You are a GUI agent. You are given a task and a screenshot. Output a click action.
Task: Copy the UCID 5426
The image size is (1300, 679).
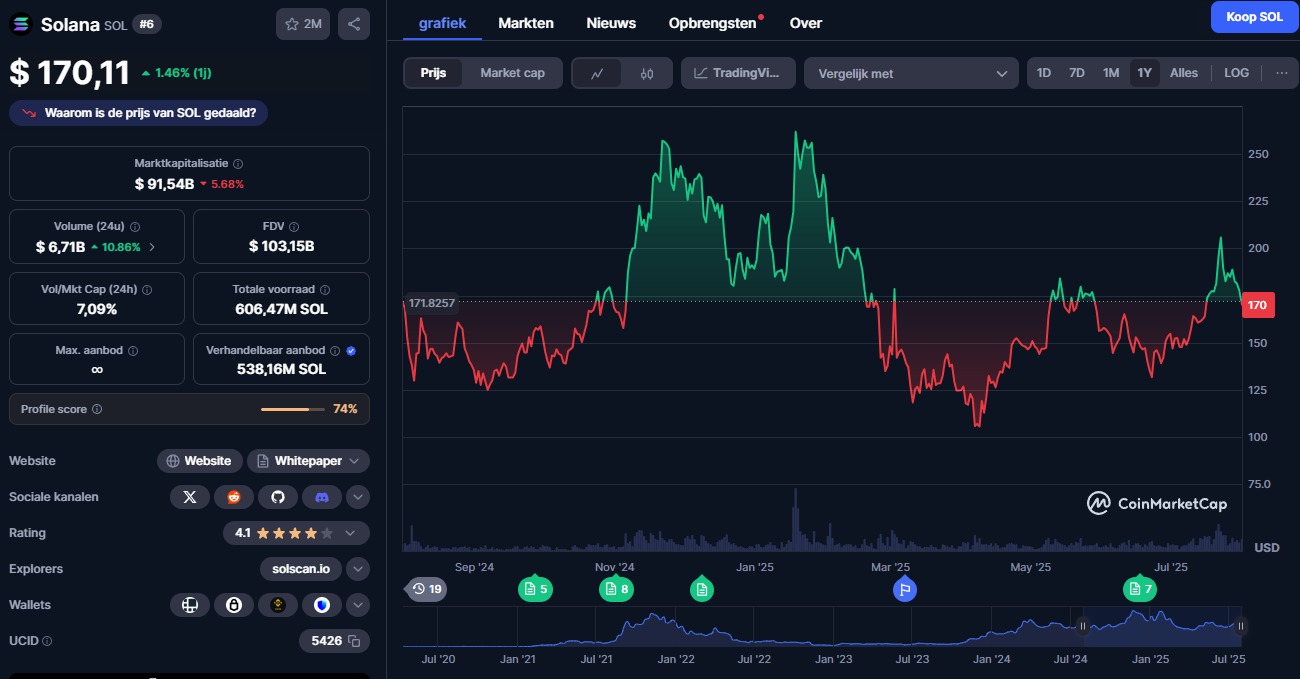tap(354, 641)
